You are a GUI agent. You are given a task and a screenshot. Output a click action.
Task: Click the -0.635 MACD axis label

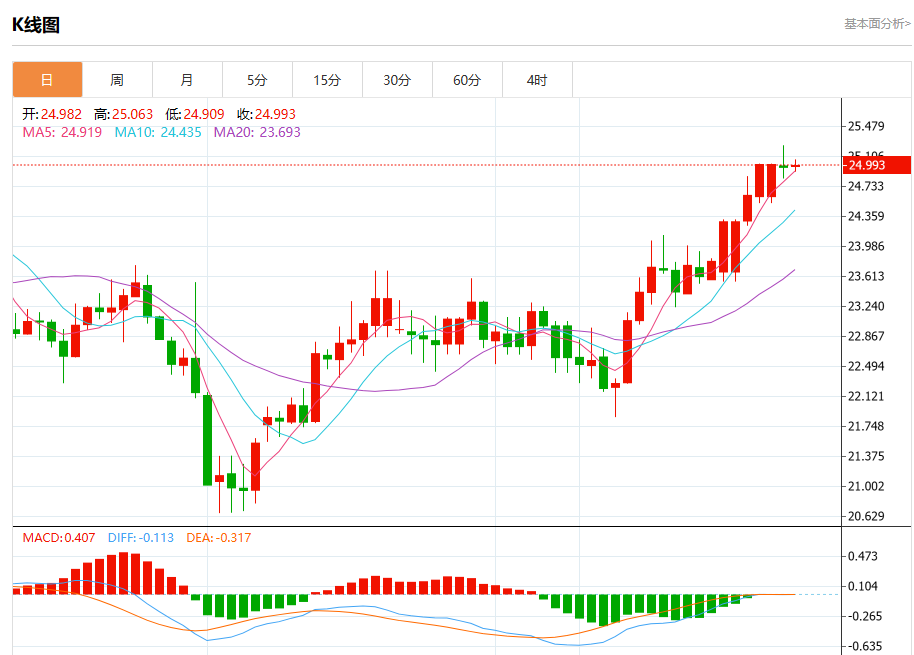point(864,646)
